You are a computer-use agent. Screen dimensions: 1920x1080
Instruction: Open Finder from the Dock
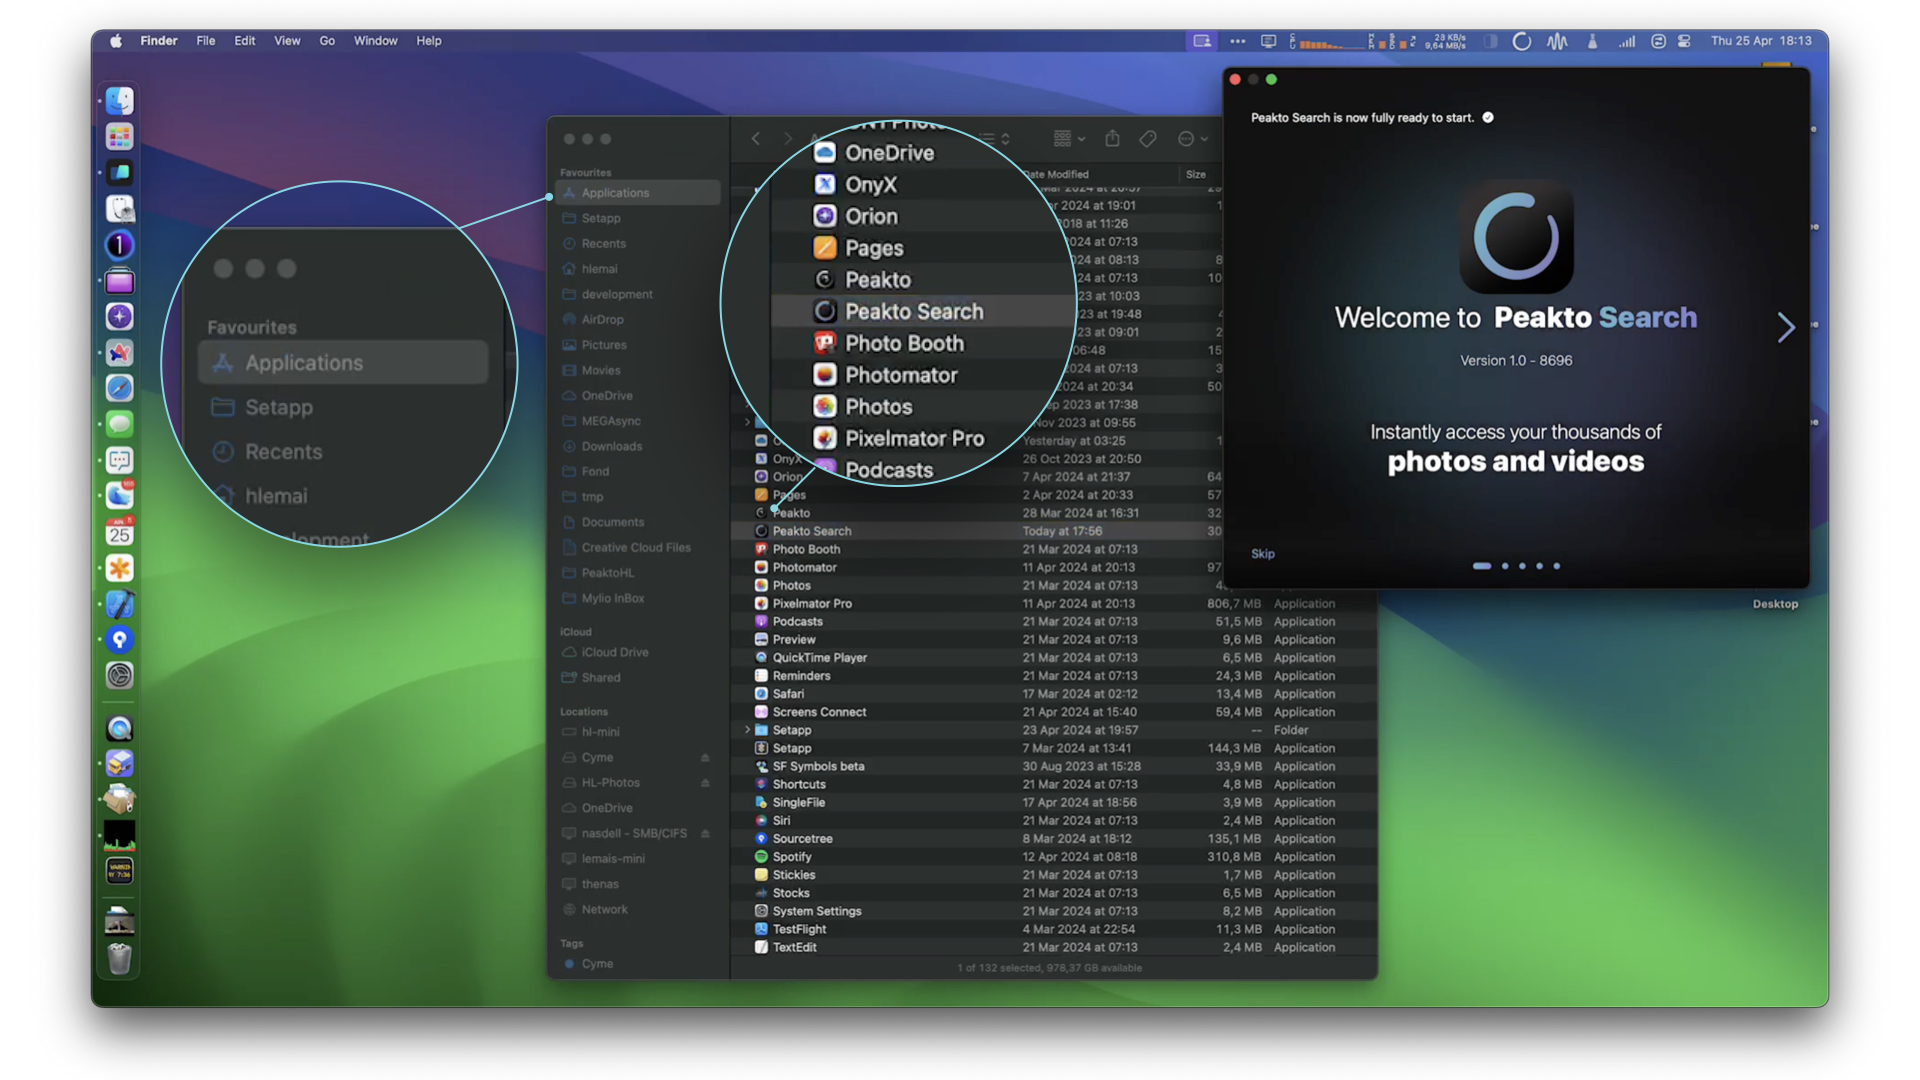coord(119,100)
